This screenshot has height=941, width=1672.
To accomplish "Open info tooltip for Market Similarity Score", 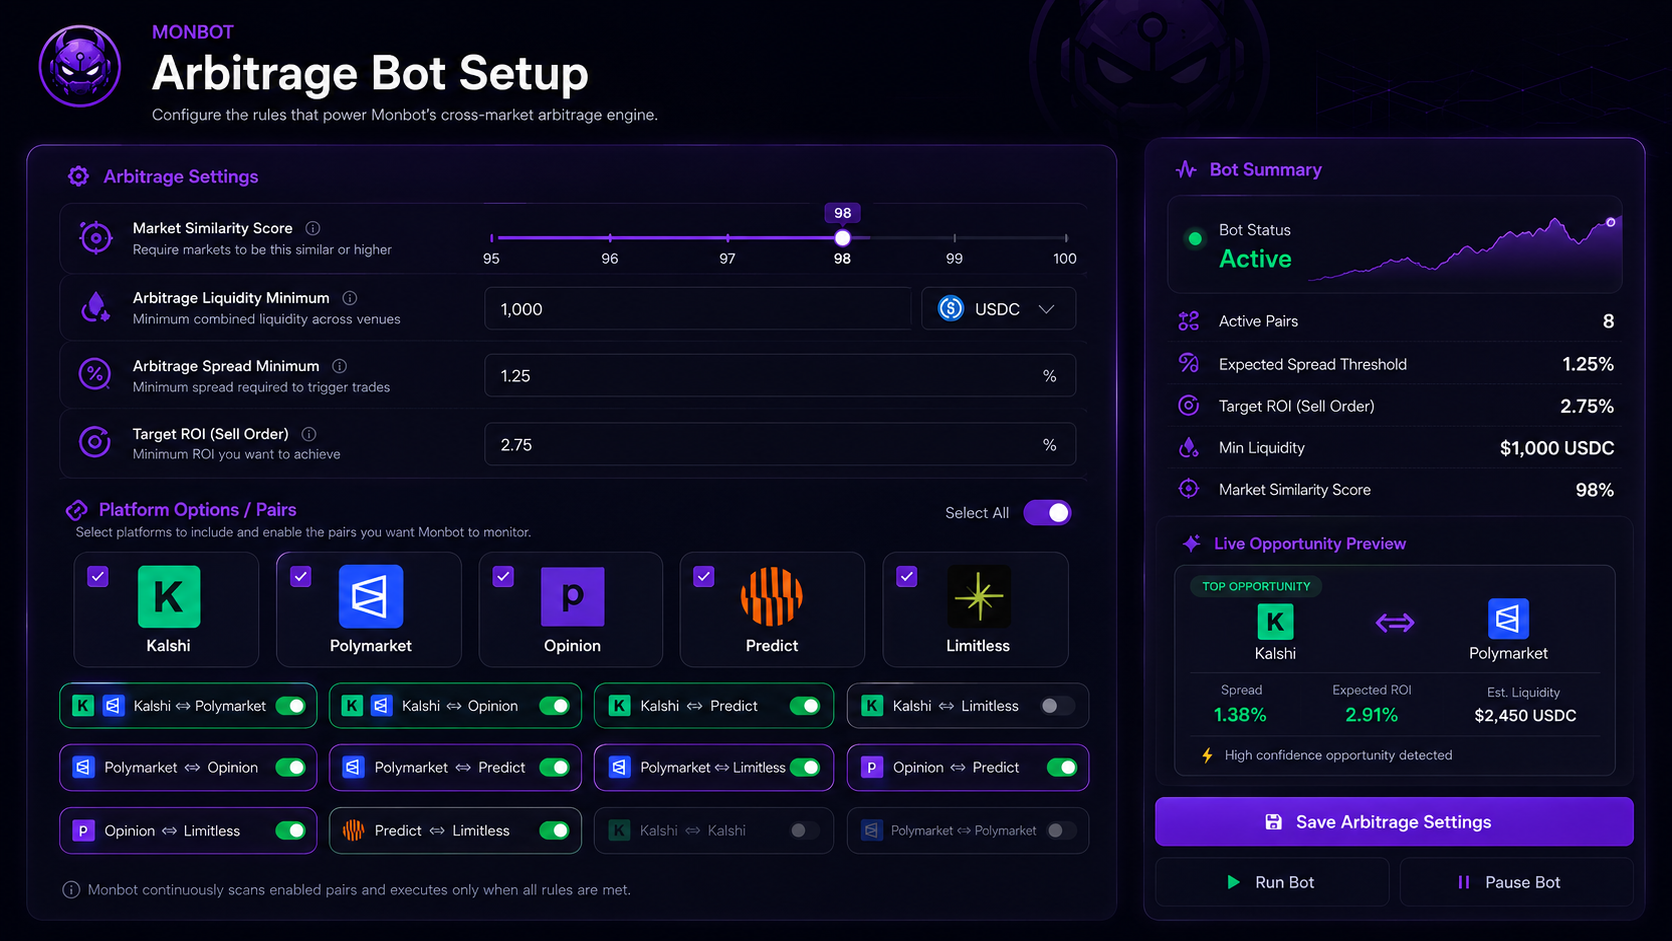I will click(x=313, y=228).
